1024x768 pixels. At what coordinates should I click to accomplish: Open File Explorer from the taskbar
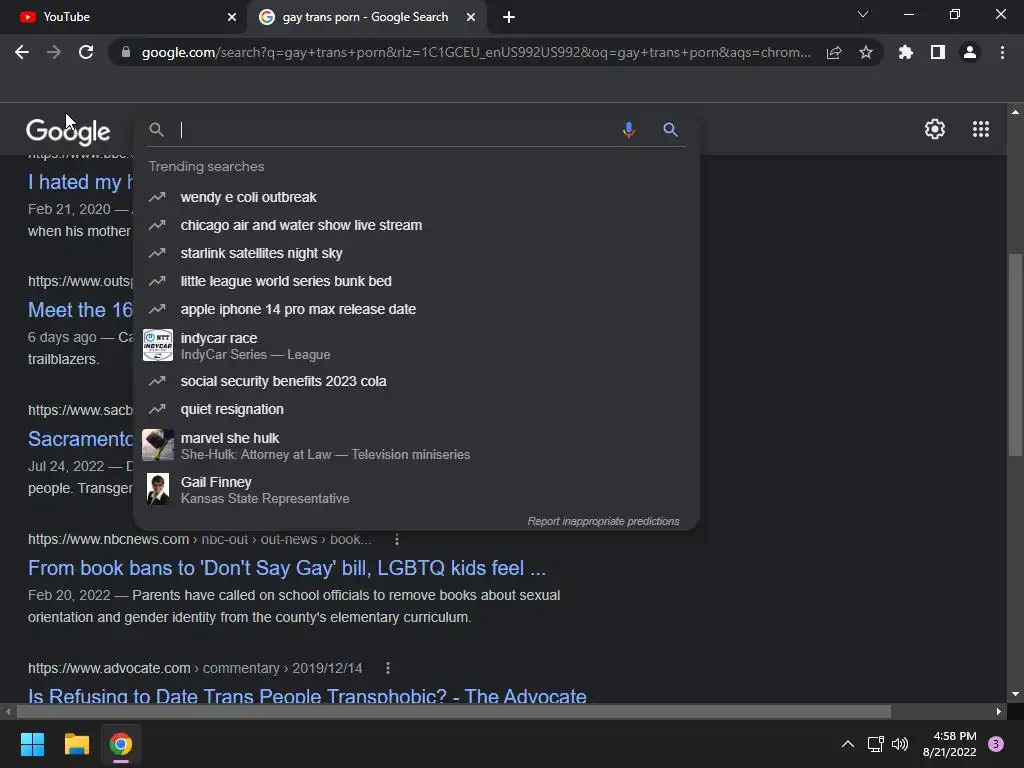[x=76, y=744]
